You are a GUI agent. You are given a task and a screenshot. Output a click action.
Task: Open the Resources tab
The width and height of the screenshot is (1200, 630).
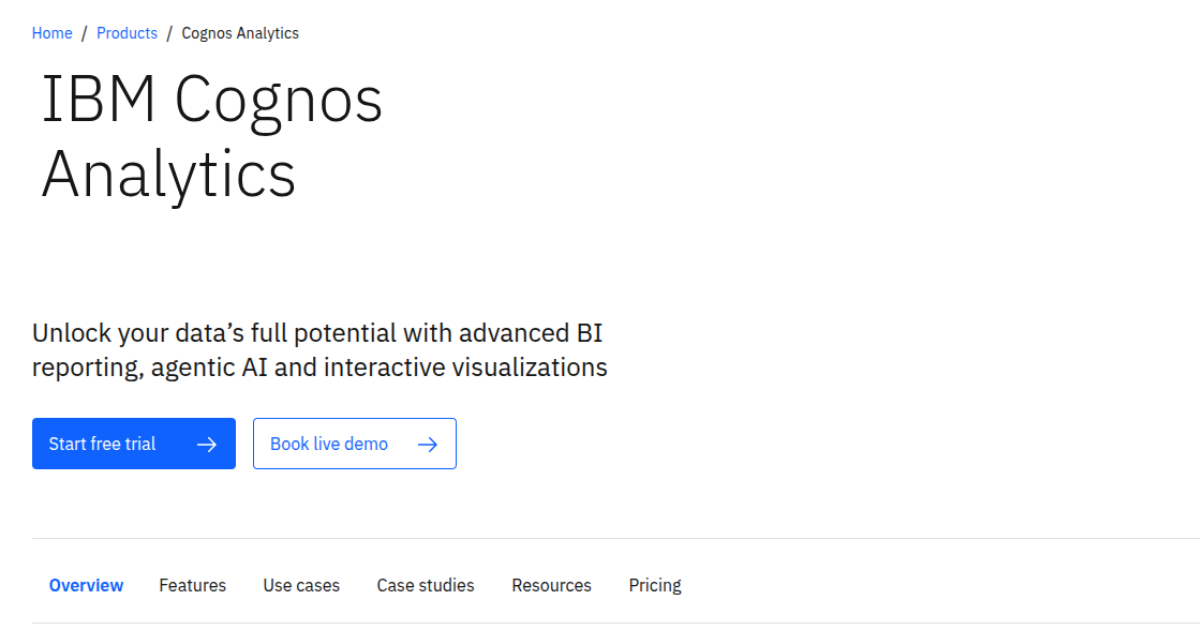pyautogui.click(x=551, y=585)
